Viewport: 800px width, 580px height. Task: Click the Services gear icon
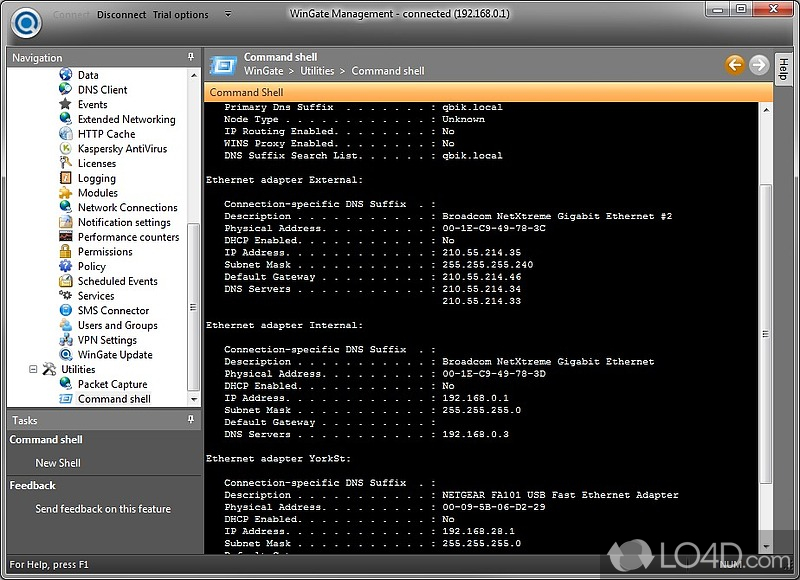coord(66,296)
